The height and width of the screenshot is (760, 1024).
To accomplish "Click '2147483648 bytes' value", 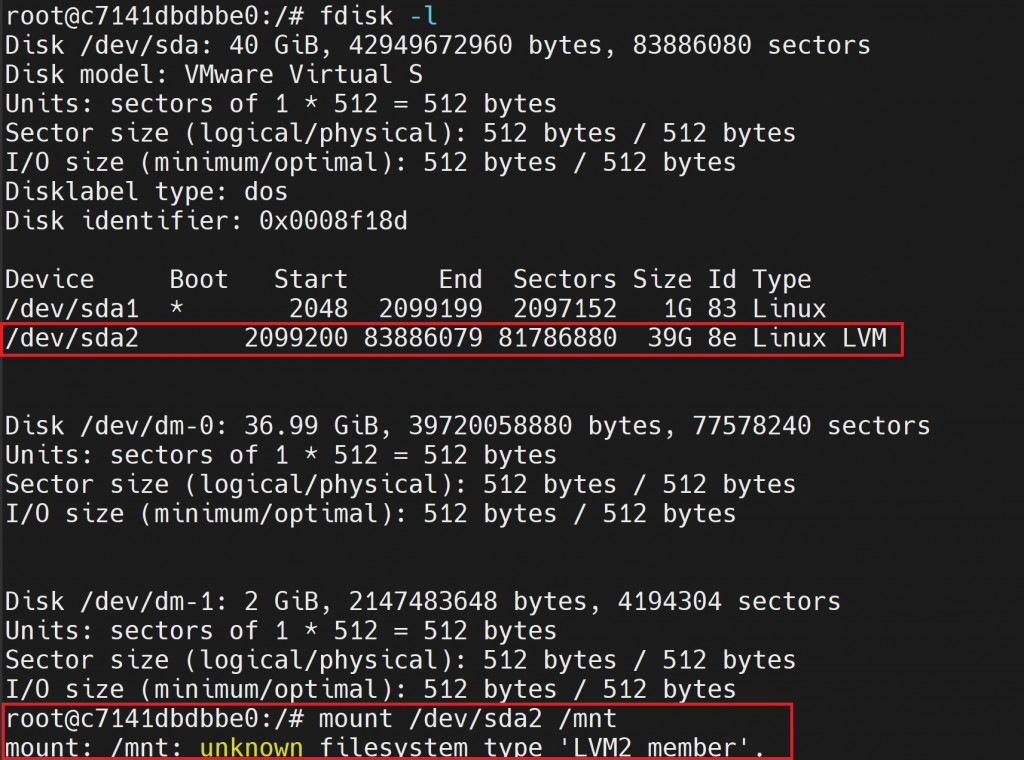I will click(468, 601).
